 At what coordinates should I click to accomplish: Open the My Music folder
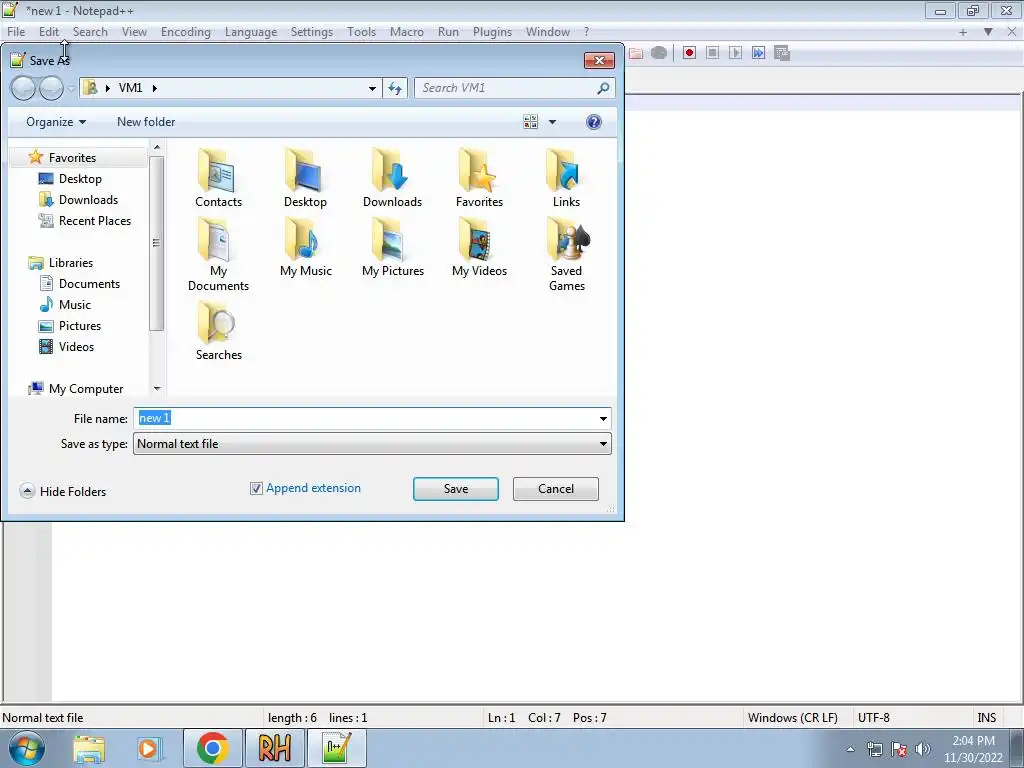point(306,247)
